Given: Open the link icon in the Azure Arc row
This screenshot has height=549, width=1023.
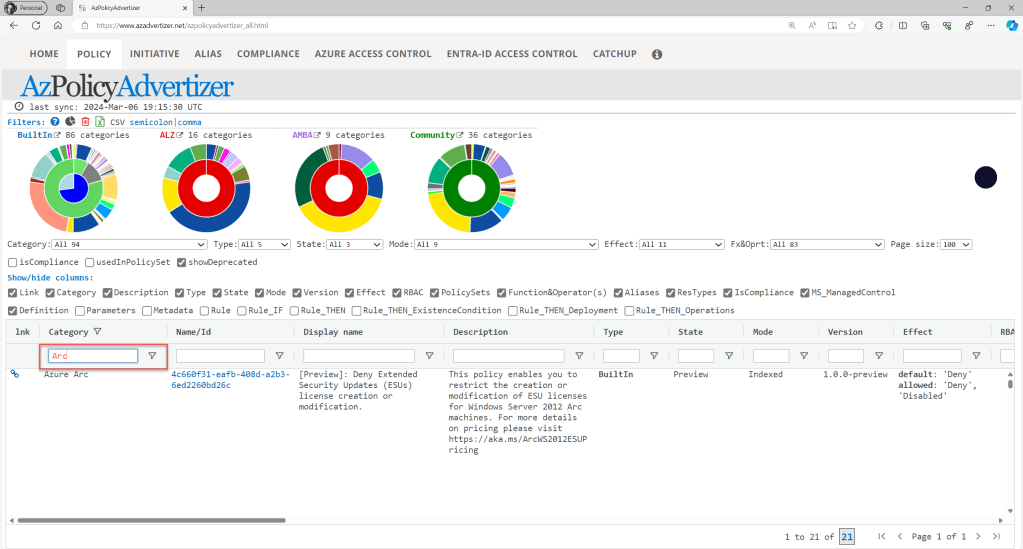Looking at the screenshot, I should click(15, 374).
